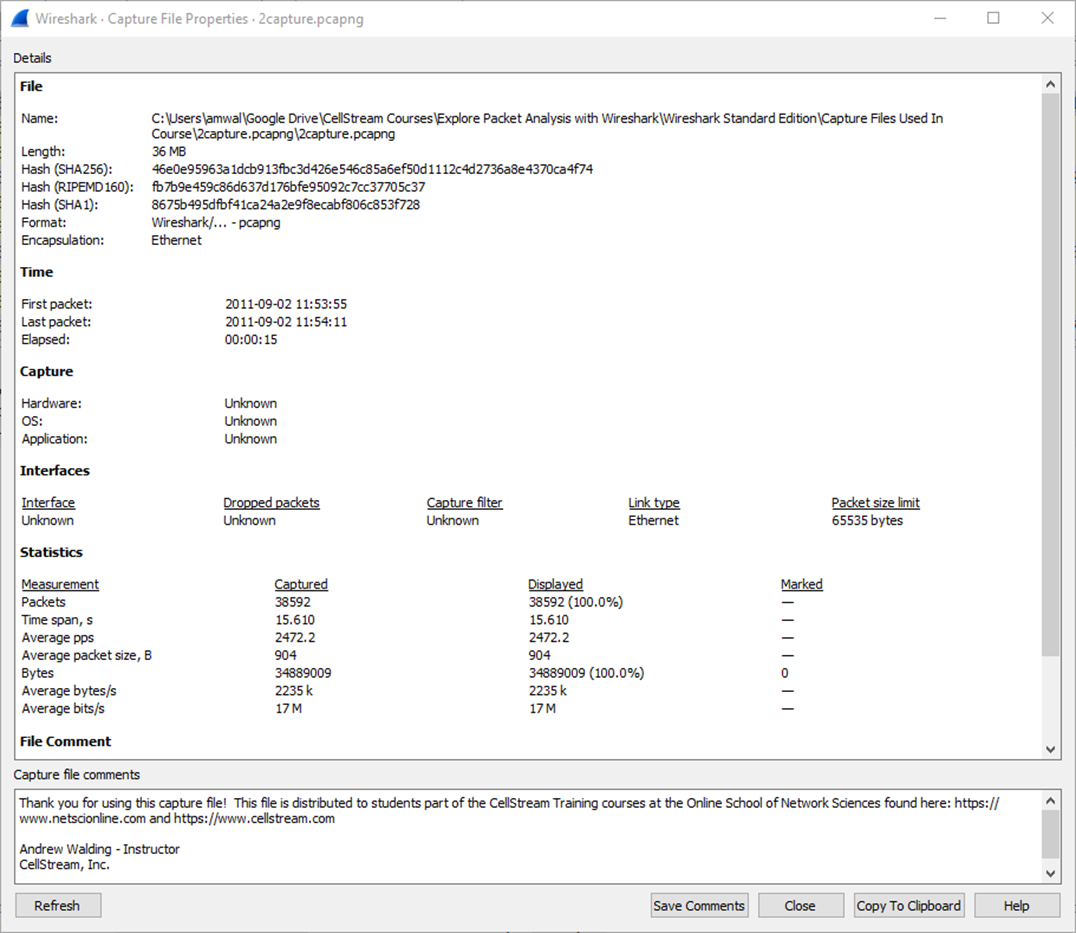
Task: Save the capture file comments
Action: 699,905
